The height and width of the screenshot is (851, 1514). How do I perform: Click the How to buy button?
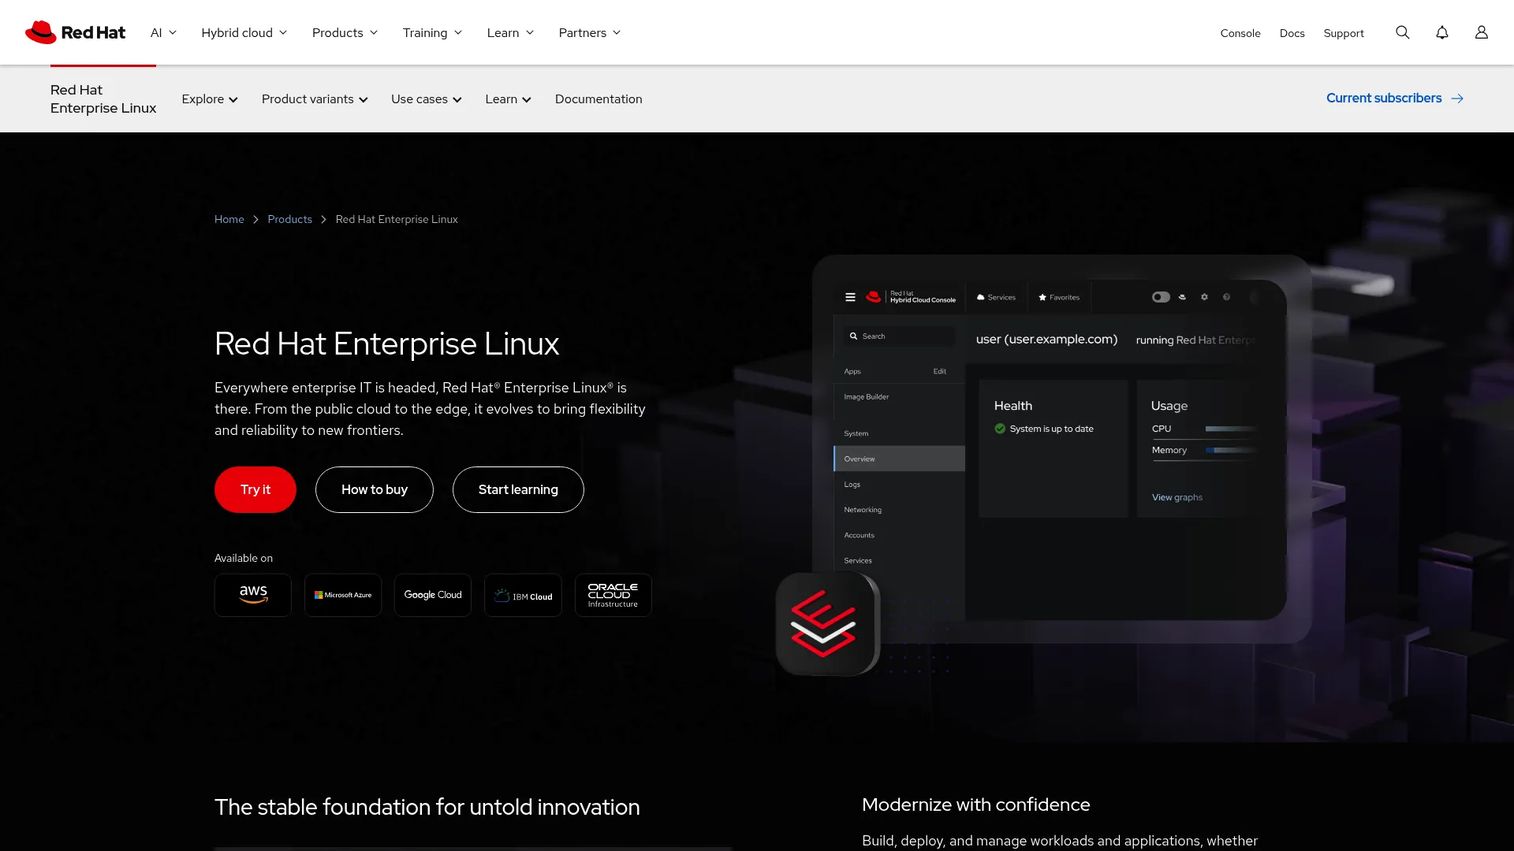click(x=374, y=490)
